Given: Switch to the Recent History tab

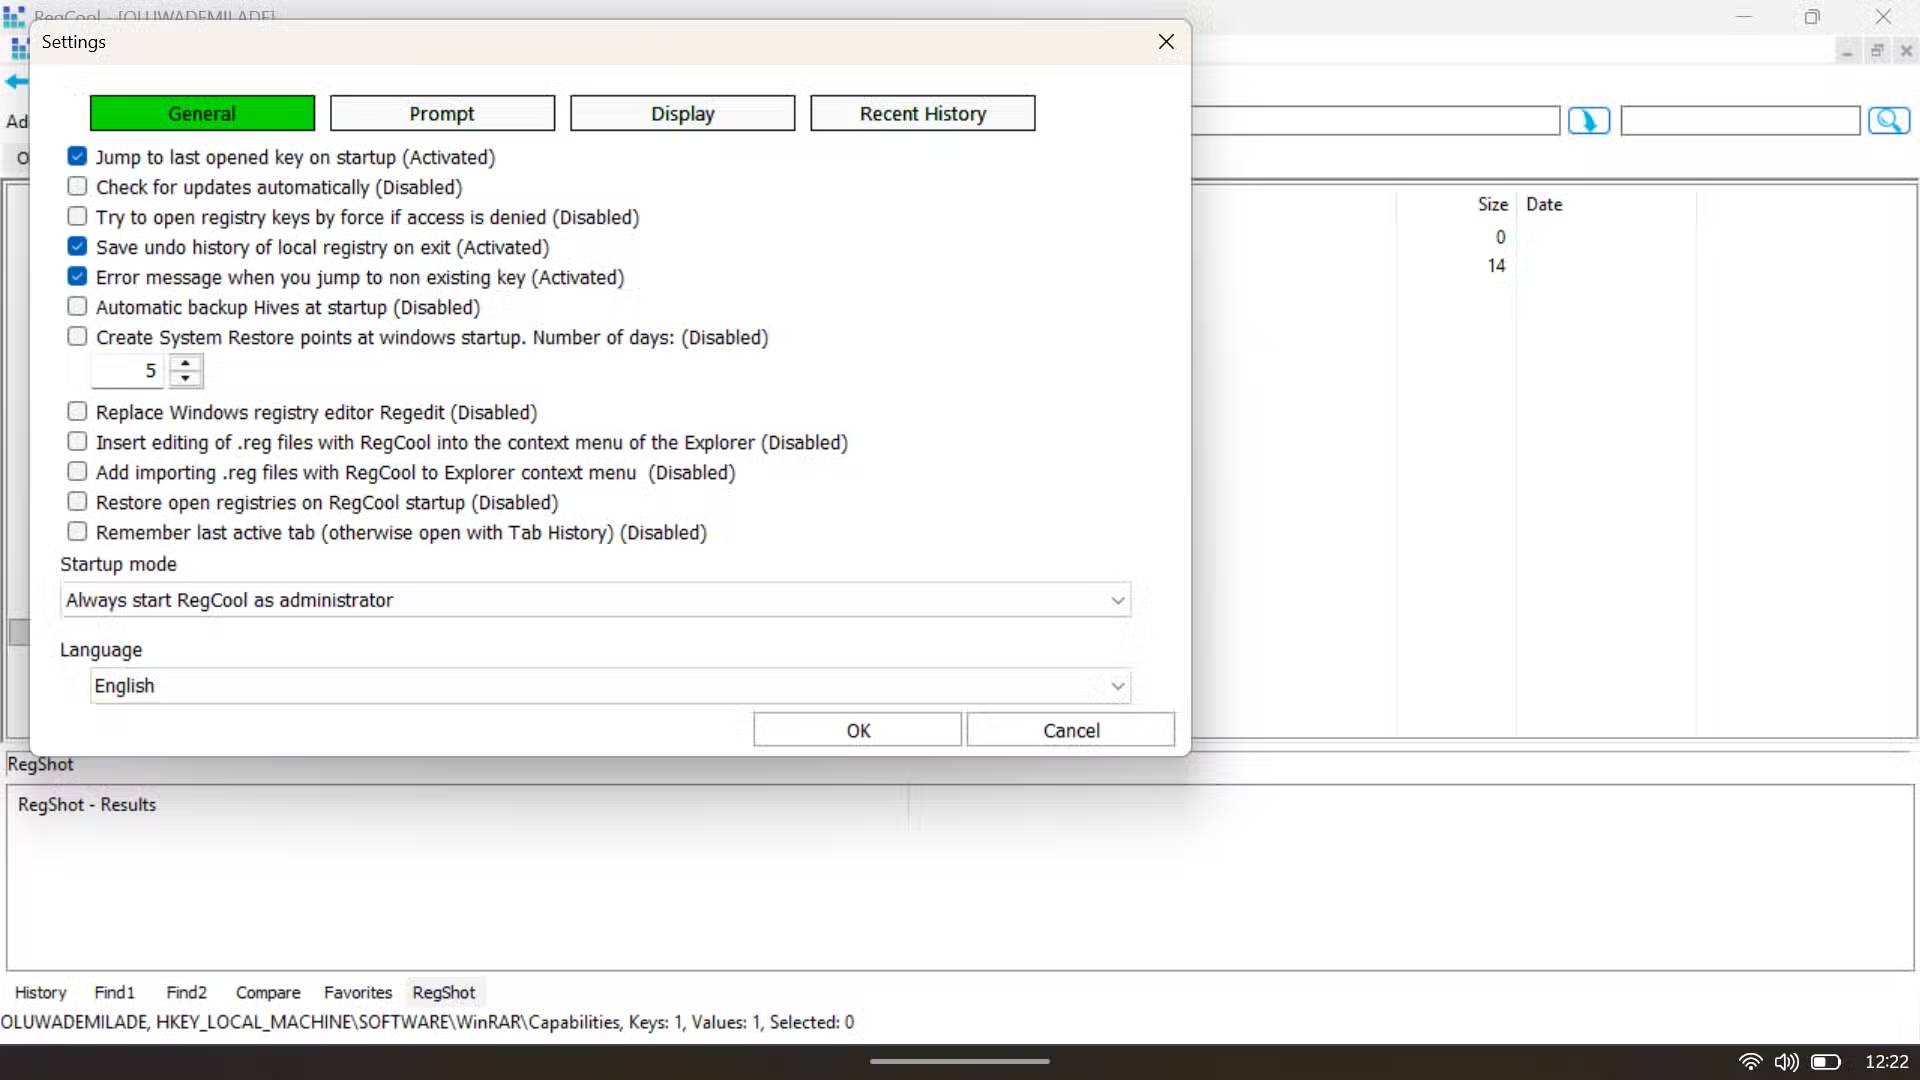Looking at the screenshot, I should tap(922, 113).
